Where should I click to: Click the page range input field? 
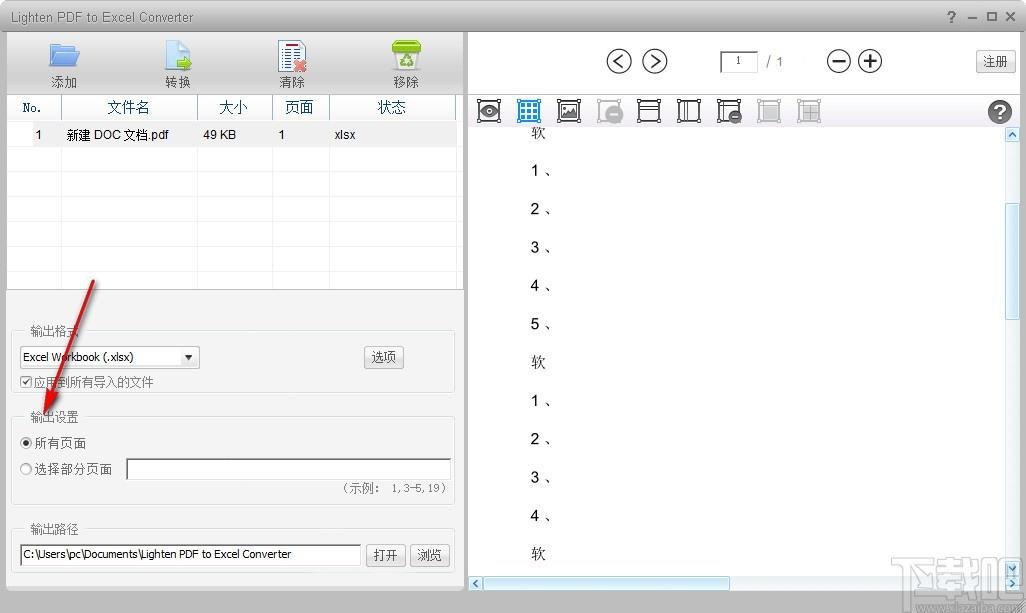tap(289, 469)
